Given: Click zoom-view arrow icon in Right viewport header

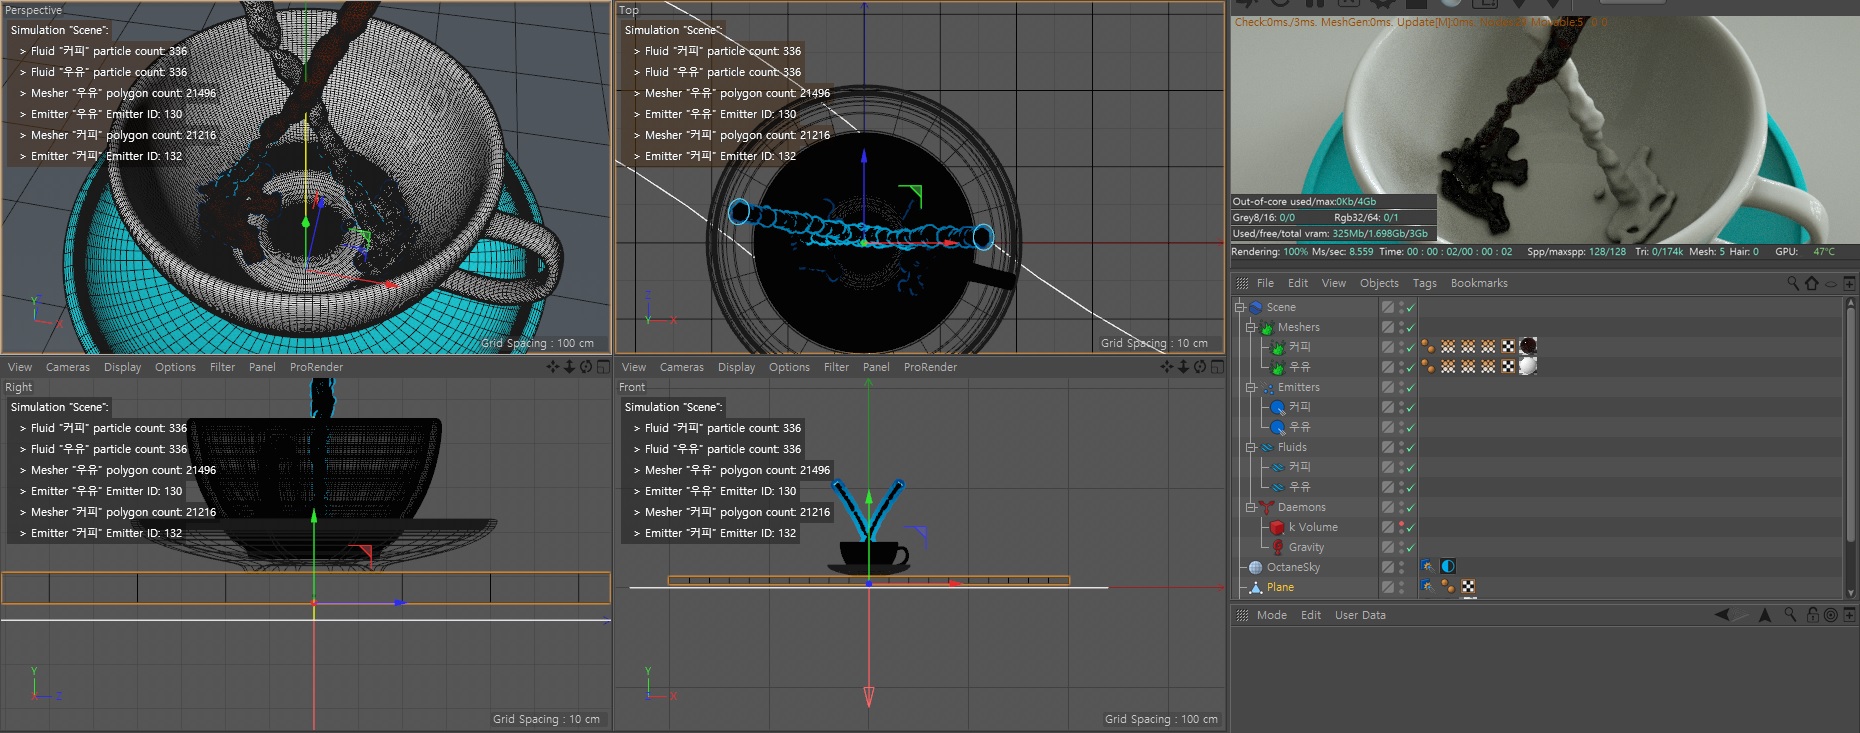Looking at the screenshot, I should (x=569, y=367).
